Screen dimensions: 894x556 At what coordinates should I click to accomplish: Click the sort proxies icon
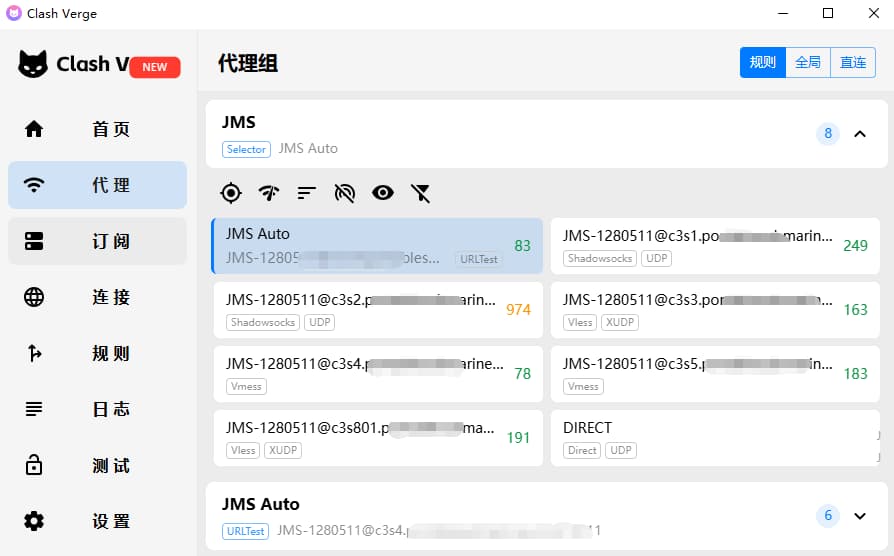coord(307,193)
